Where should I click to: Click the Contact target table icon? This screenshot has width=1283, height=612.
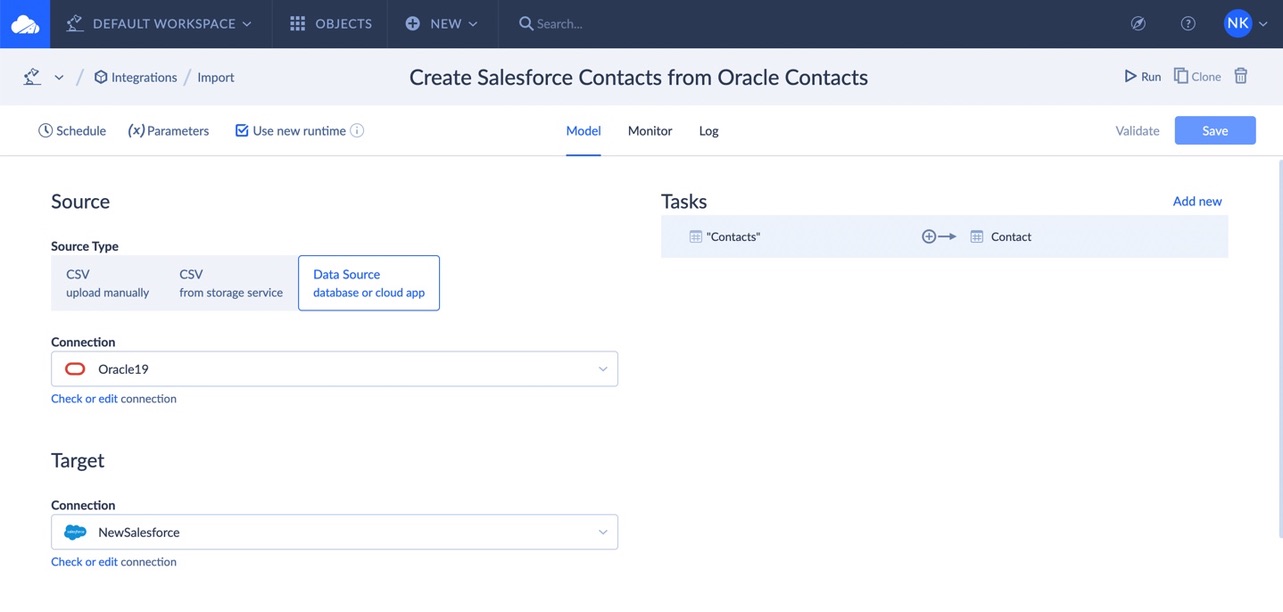pyautogui.click(x=977, y=237)
